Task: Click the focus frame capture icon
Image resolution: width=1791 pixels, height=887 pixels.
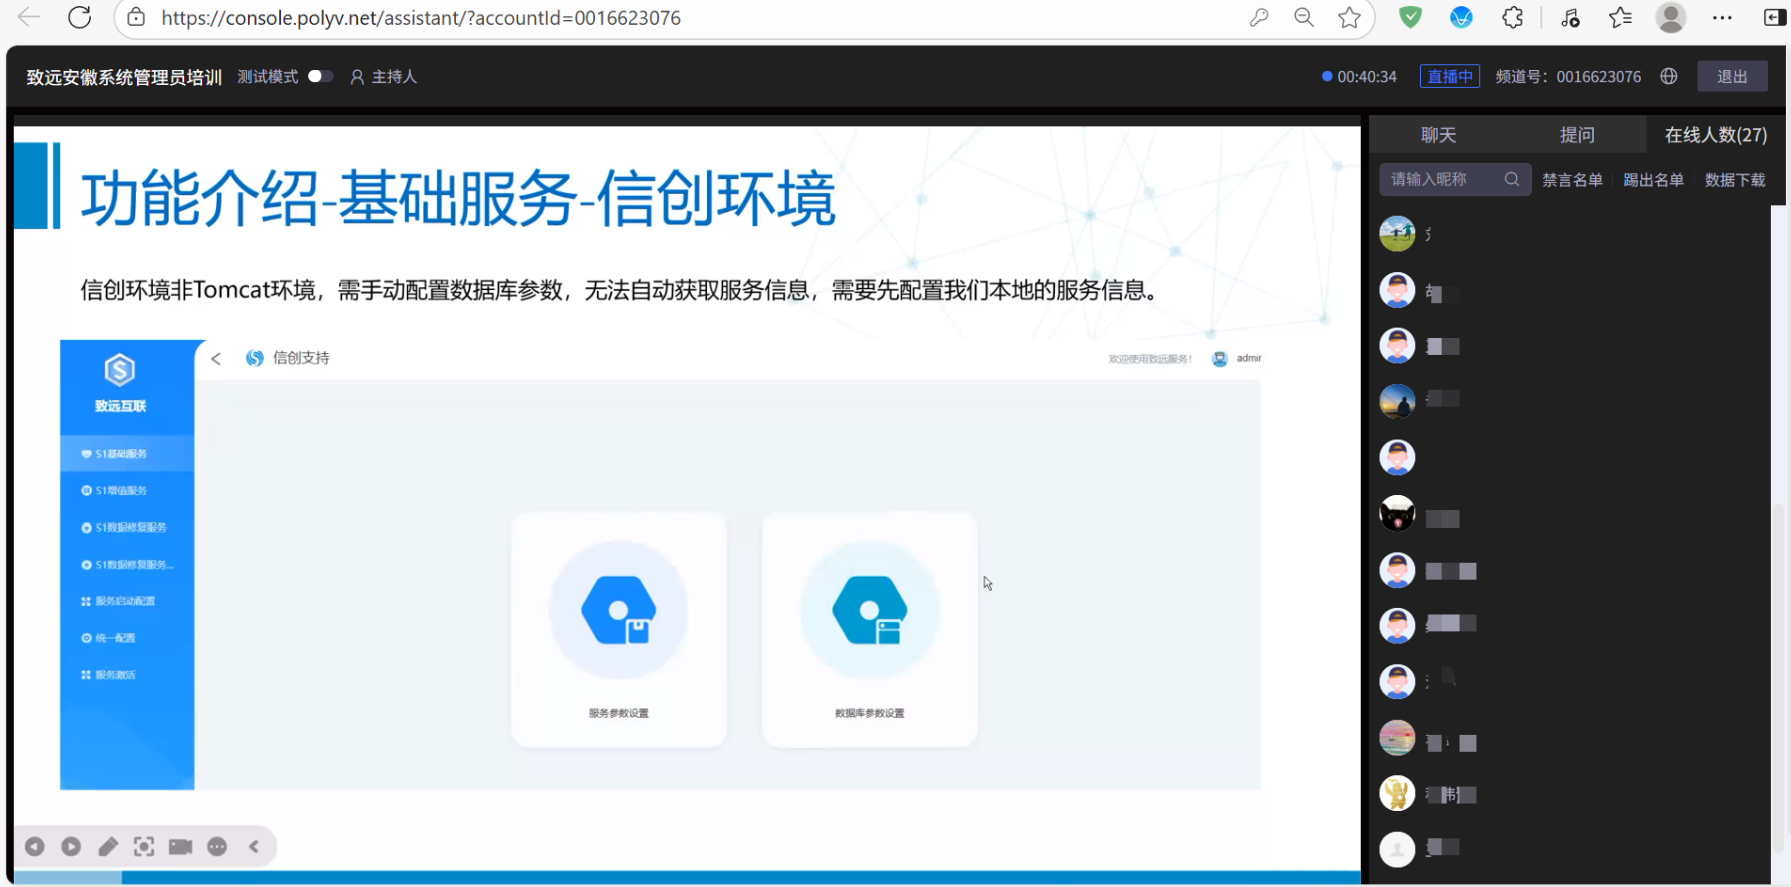Action: pyautogui.click(x=144, y=847)
